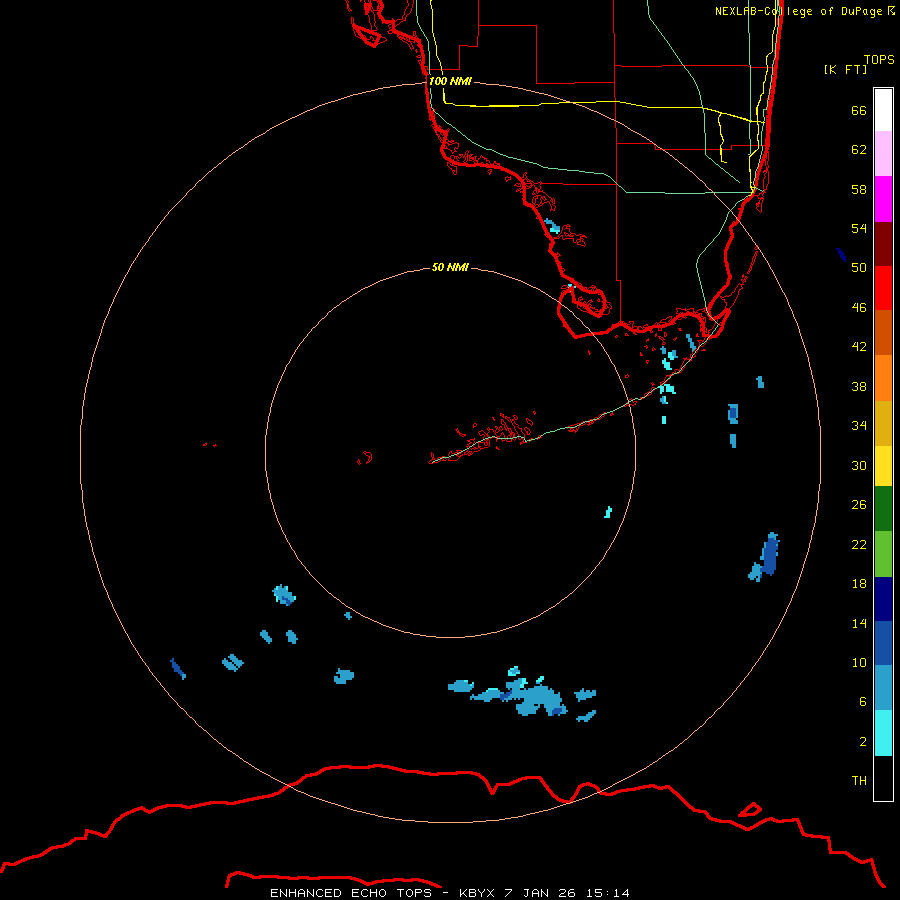The height and width of the screenshot is (900, 900).
Task: Click the 100 NMI range ring label
Action: [451, 81]
